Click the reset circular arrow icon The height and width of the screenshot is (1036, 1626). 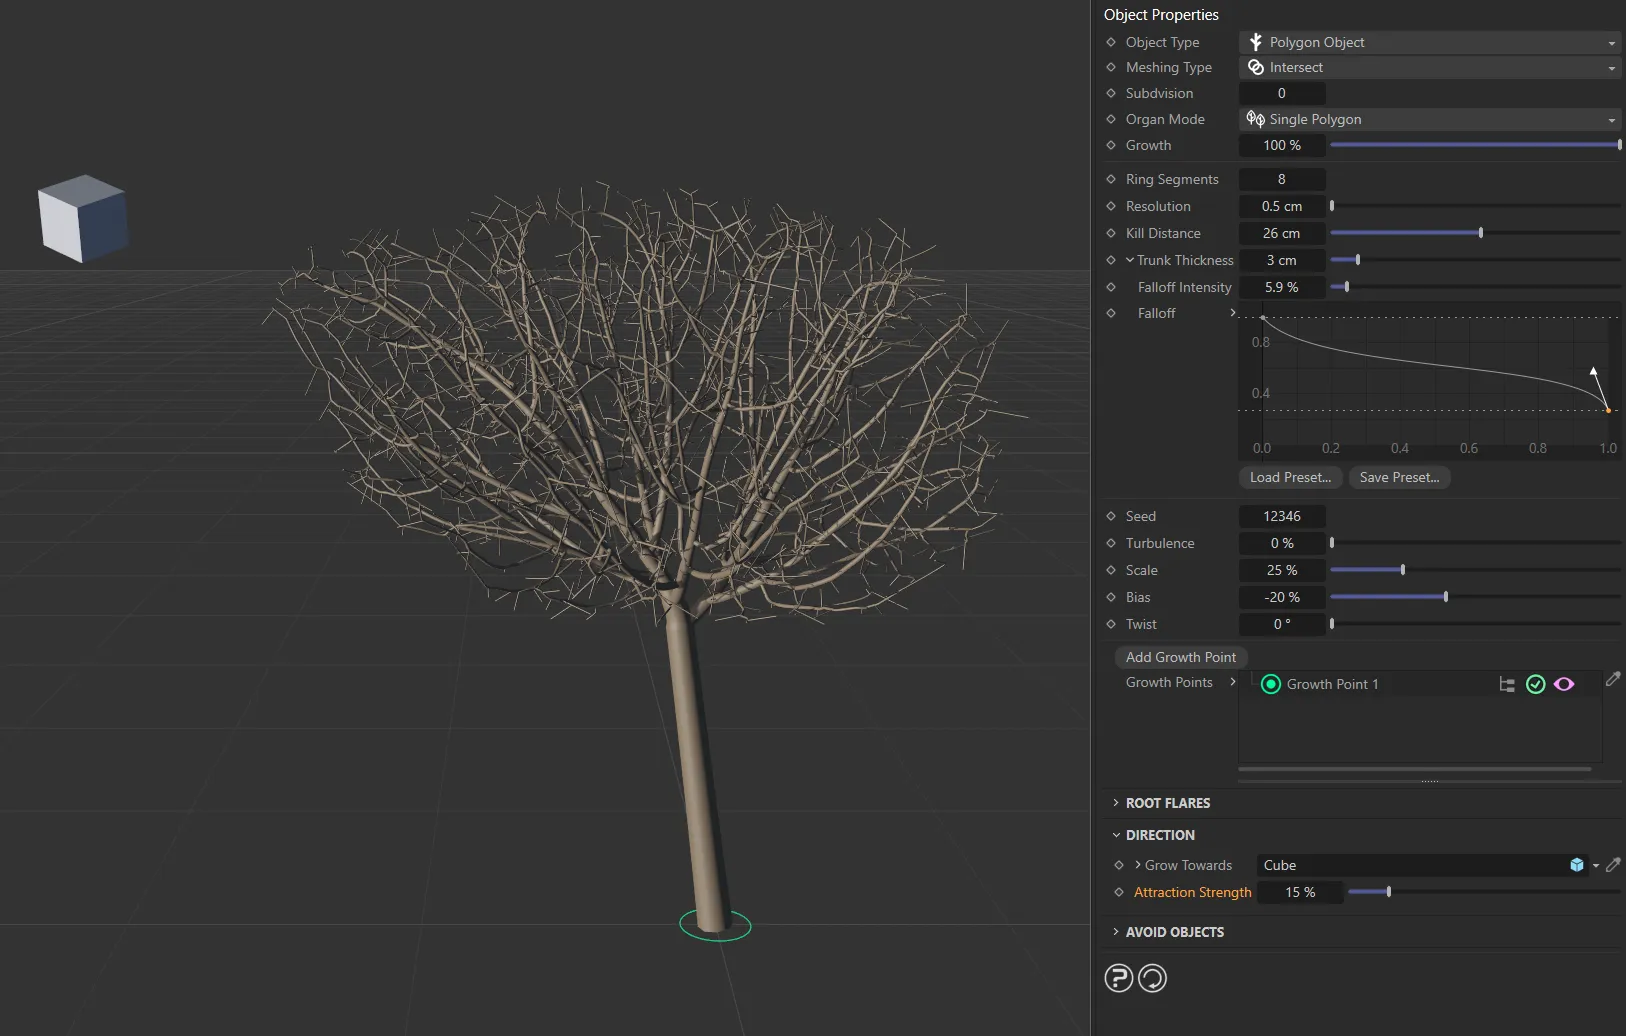(1152, 978)
